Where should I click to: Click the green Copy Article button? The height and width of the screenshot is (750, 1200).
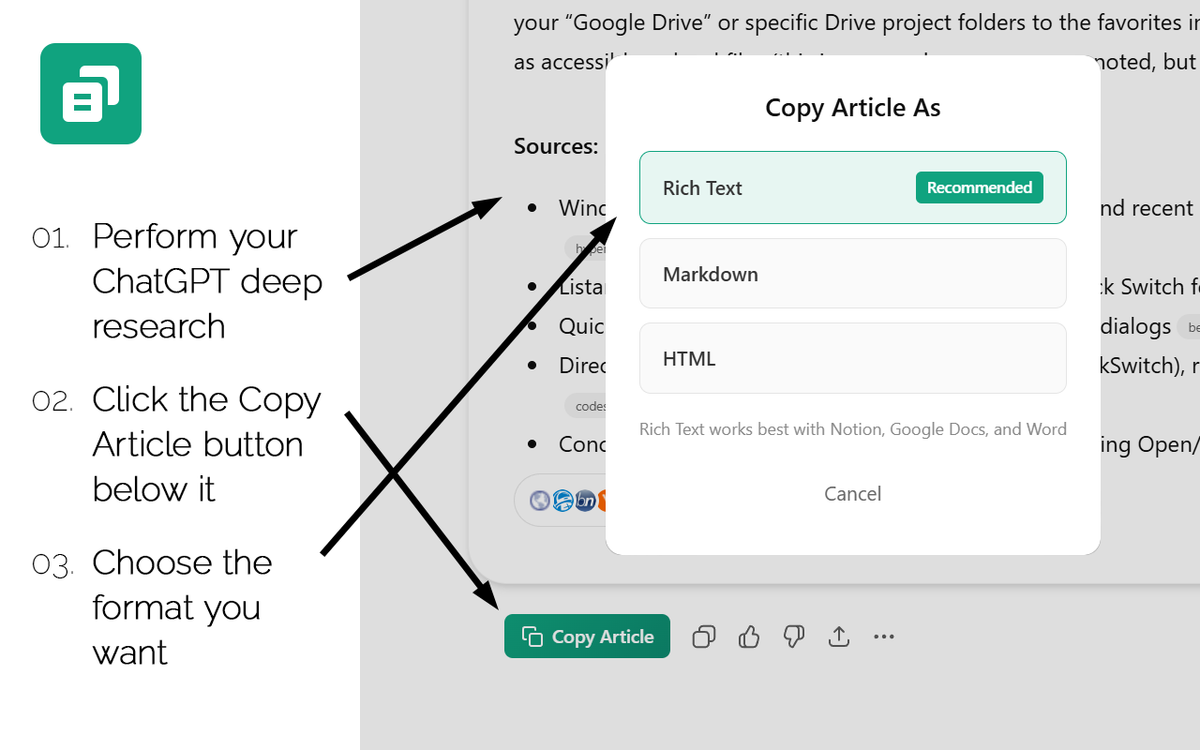[587, 636]
